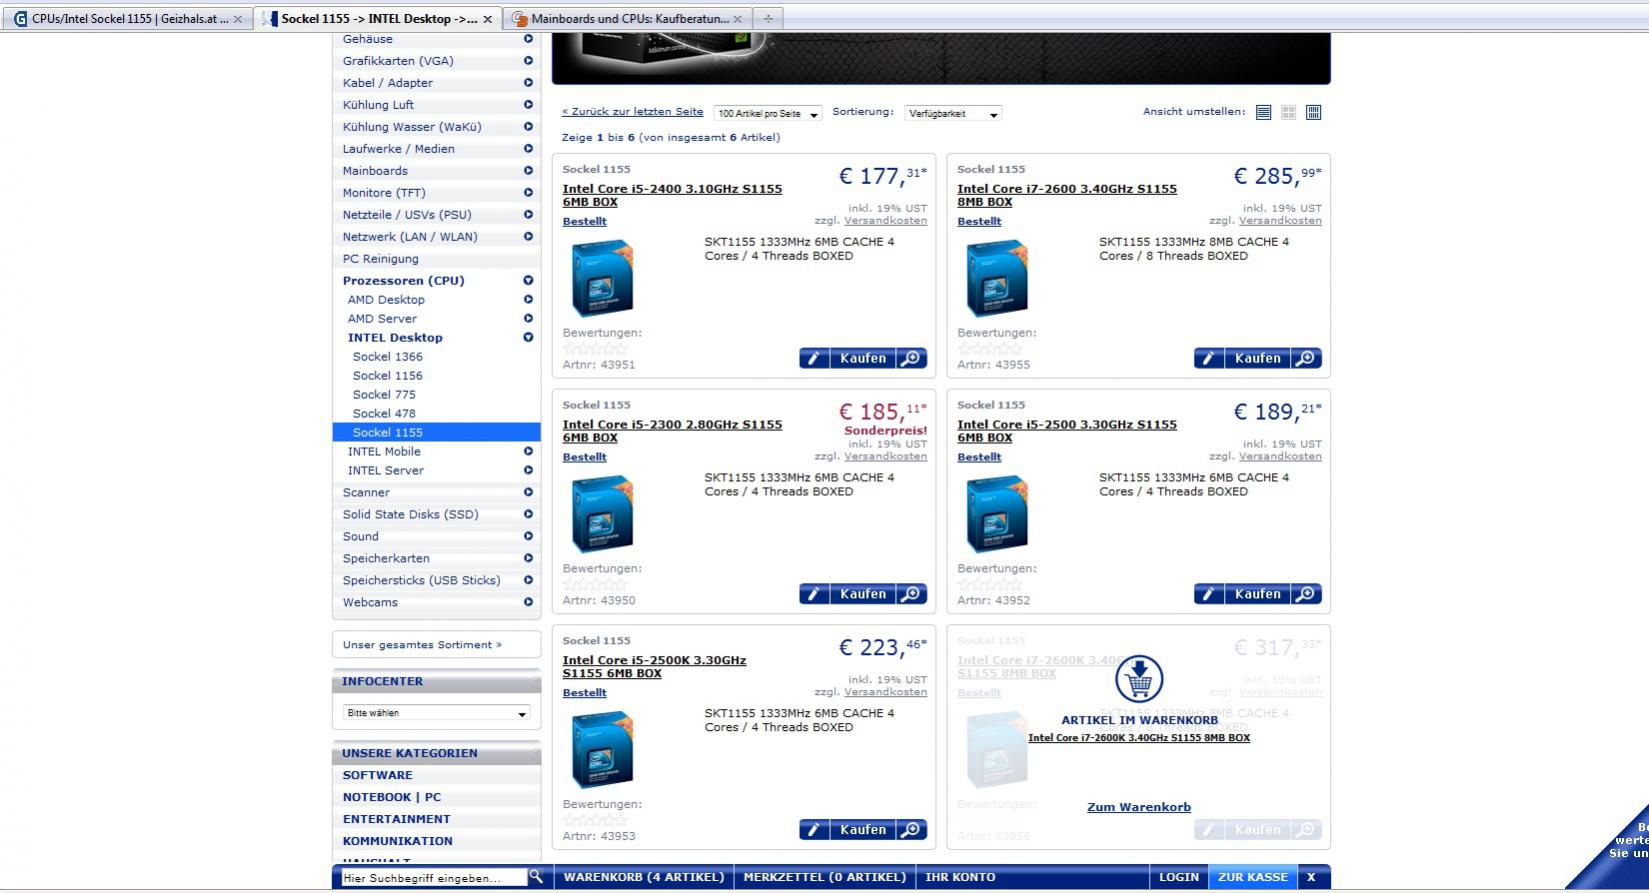Image resolution: width=1649 pixels, height=893 pixels.
Task: Collapse the INTEL Desktop subcategory arrow
Action: 528,338
